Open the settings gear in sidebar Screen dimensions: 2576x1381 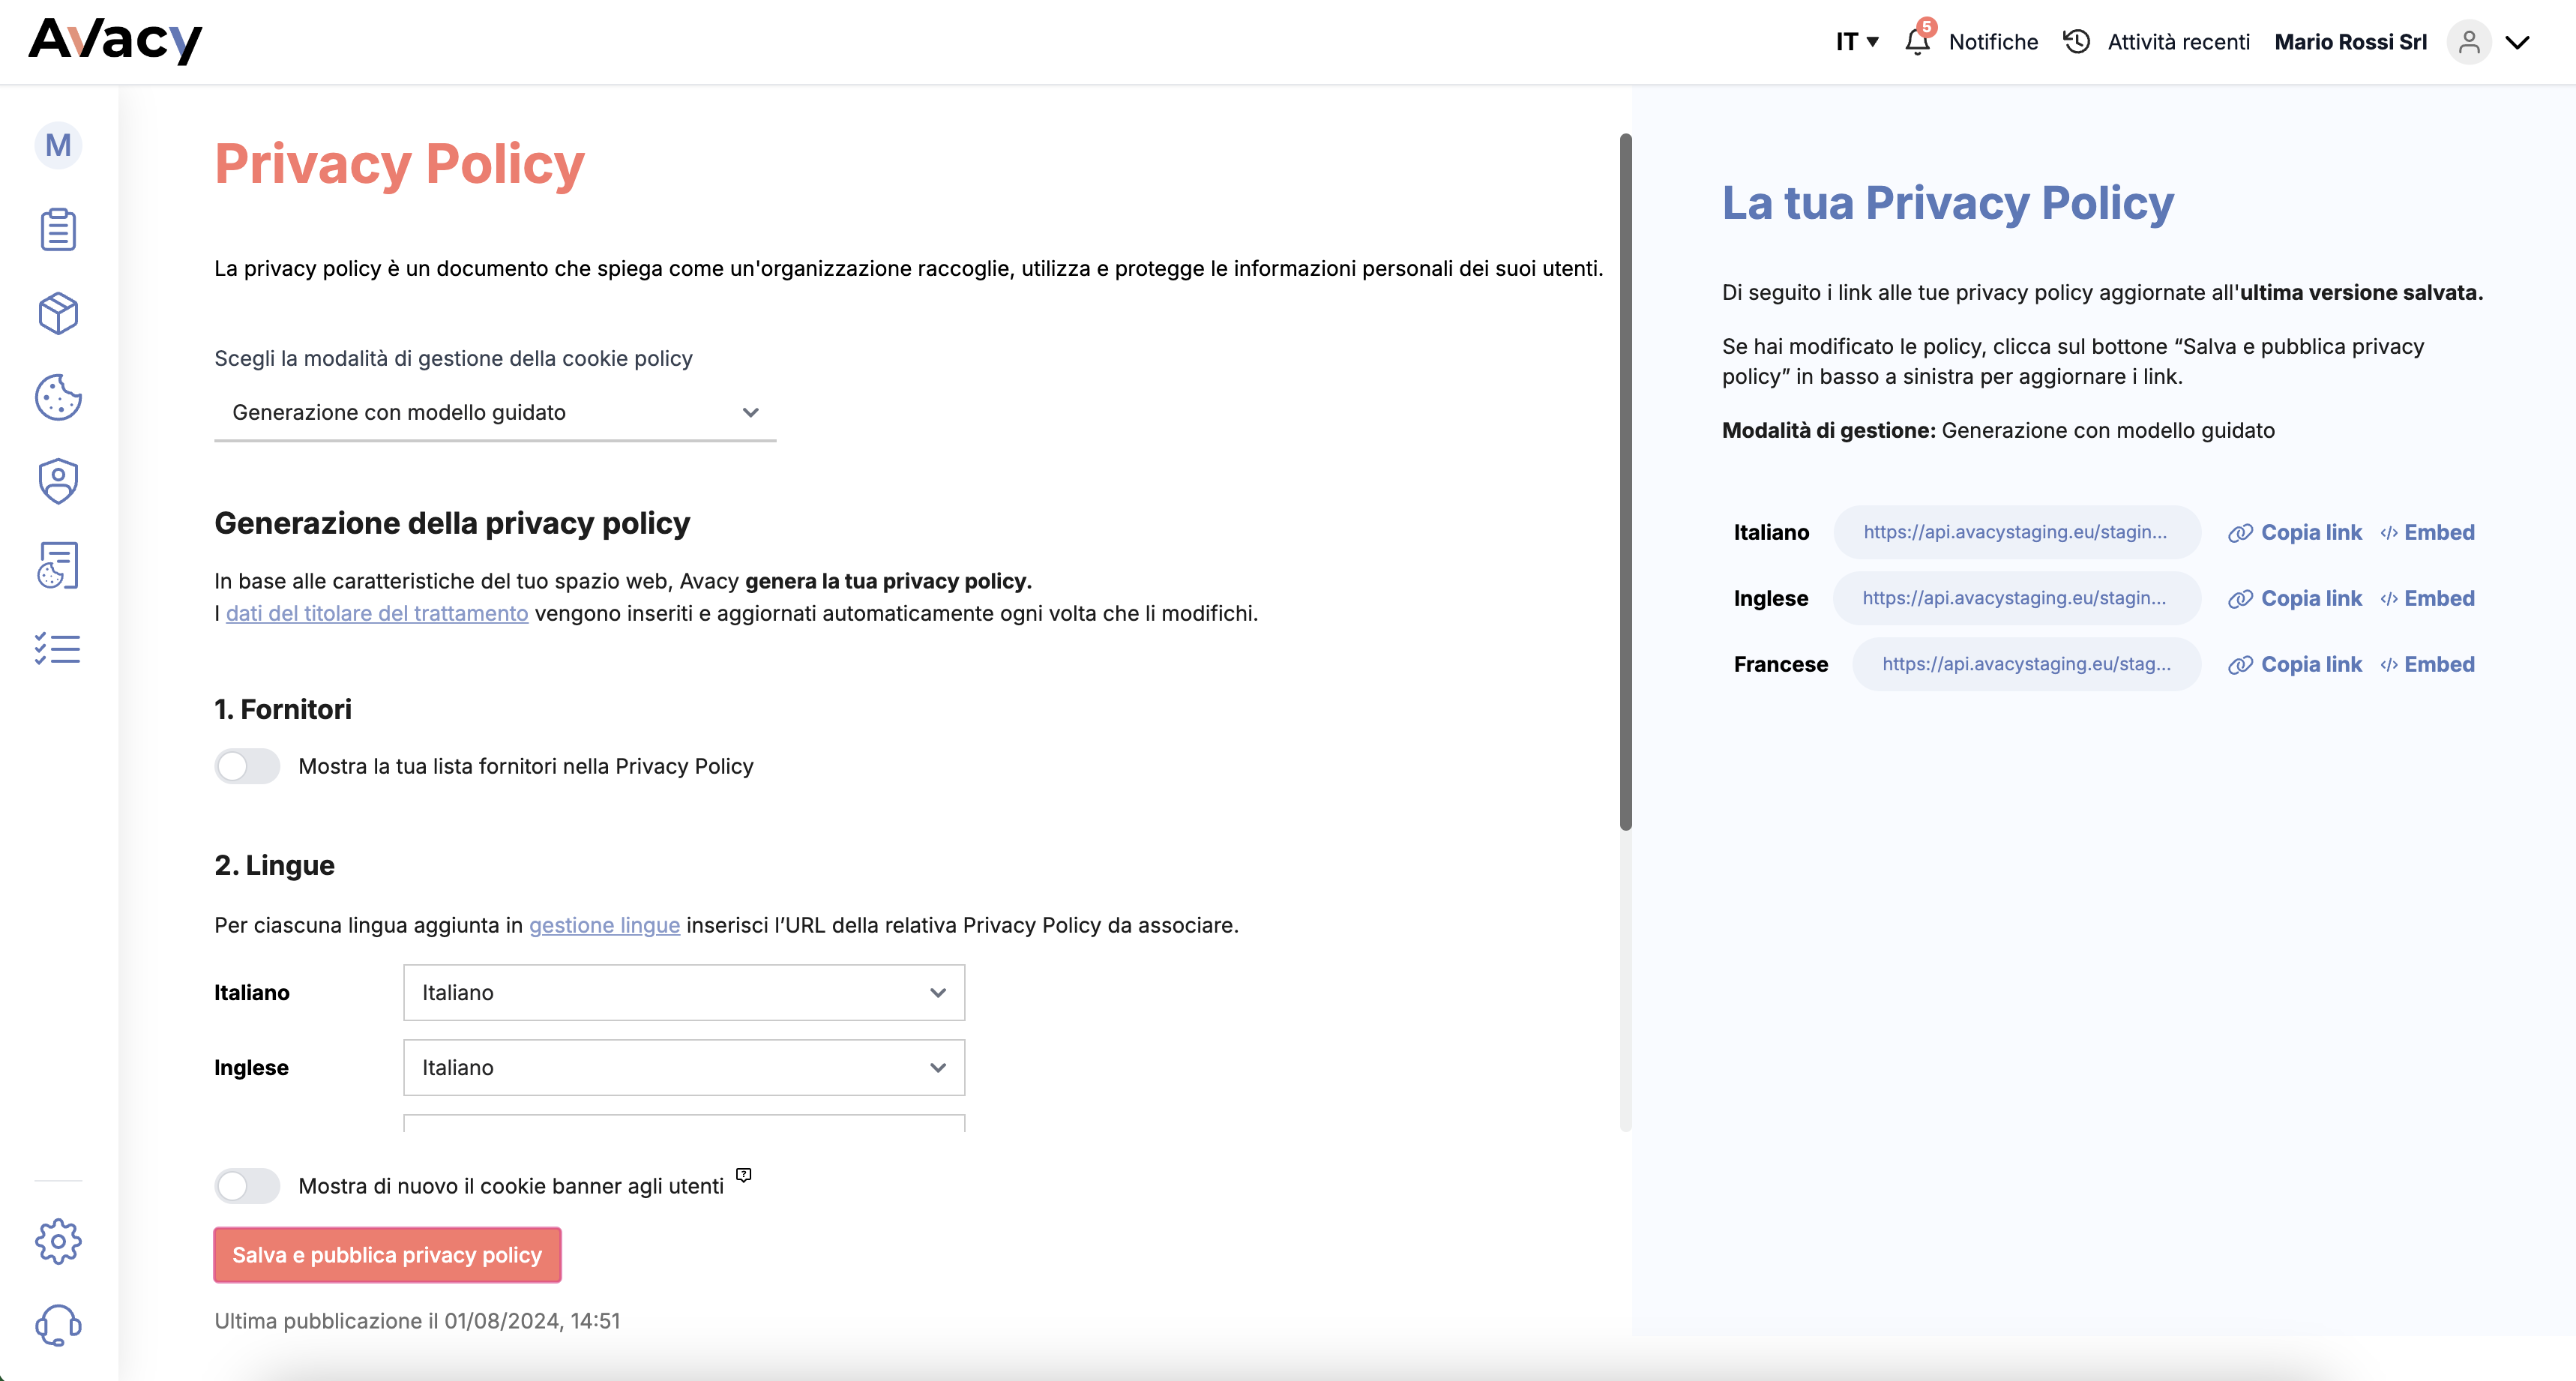tap(58, 1241)
